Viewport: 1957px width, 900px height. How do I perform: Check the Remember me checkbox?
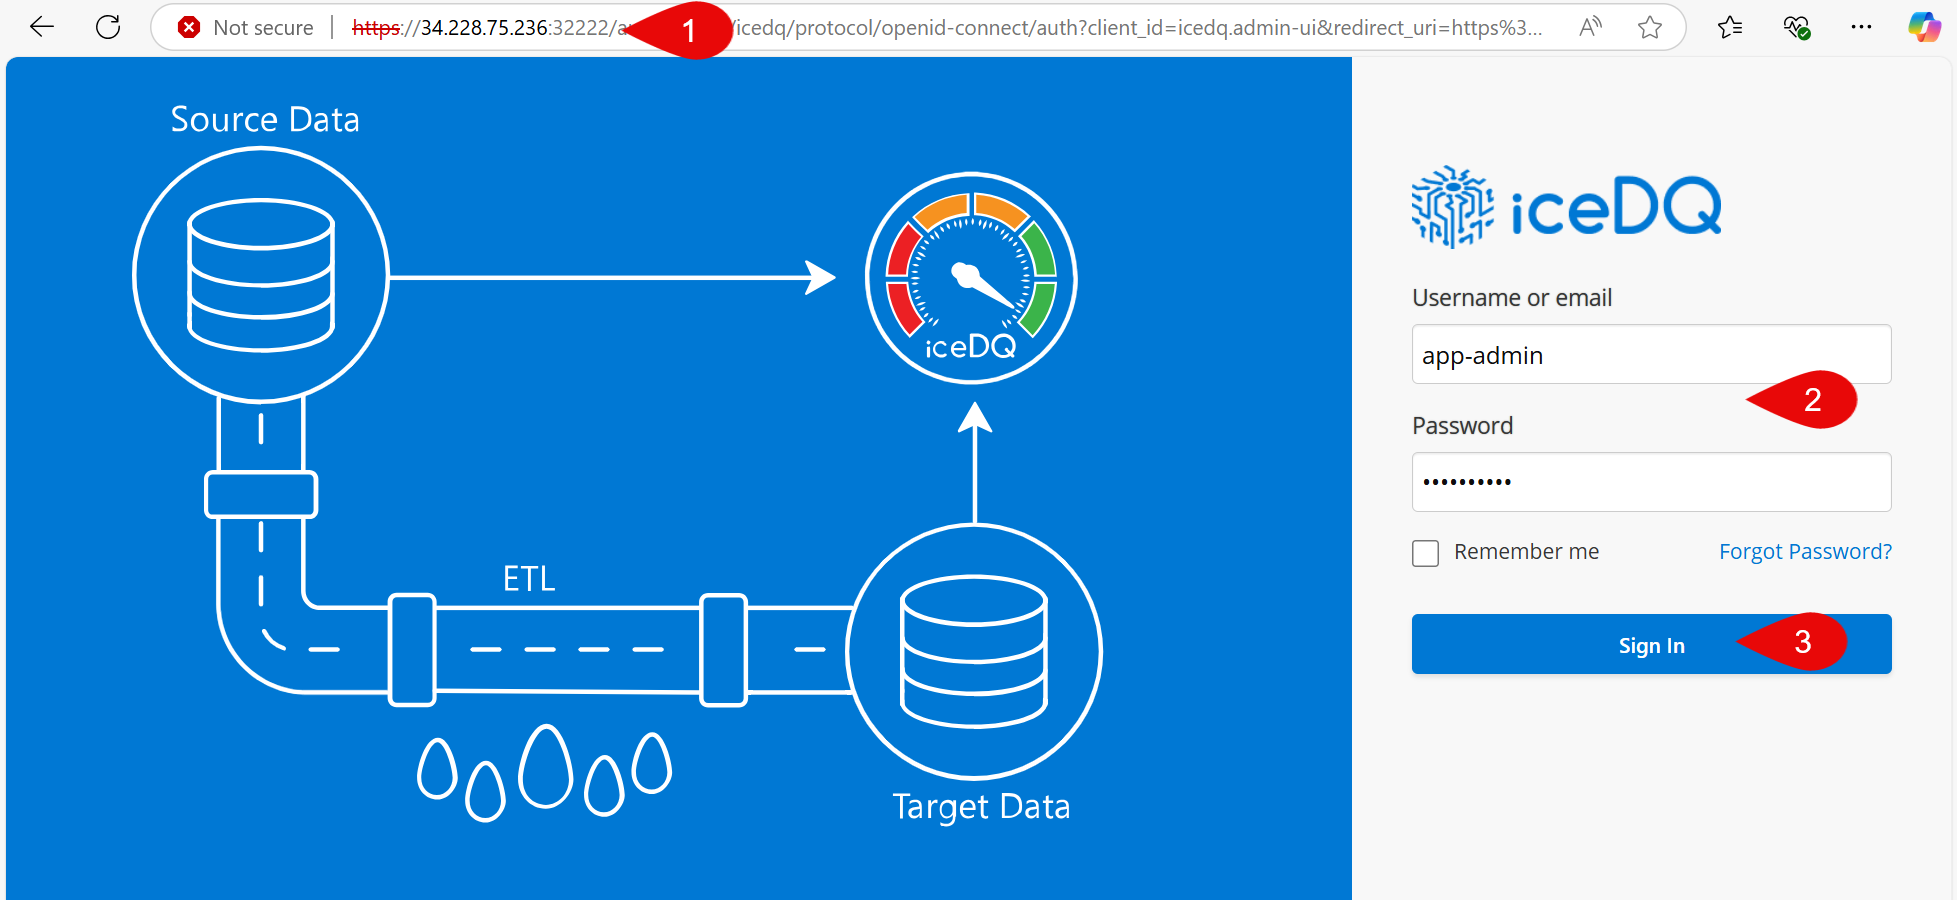(x=1425, y=553)
